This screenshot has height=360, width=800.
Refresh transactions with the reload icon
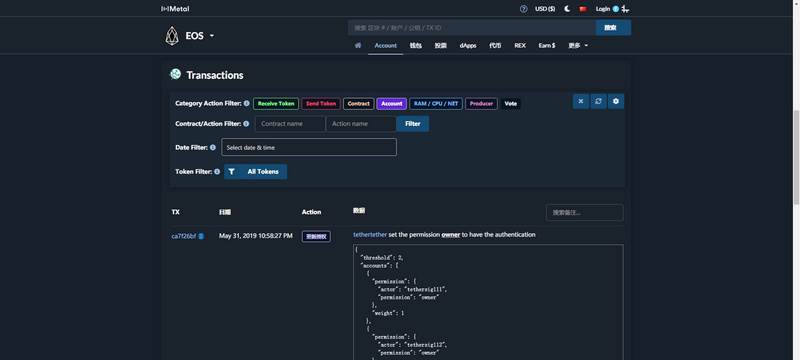pyautogui.click(x=598, y=101)
